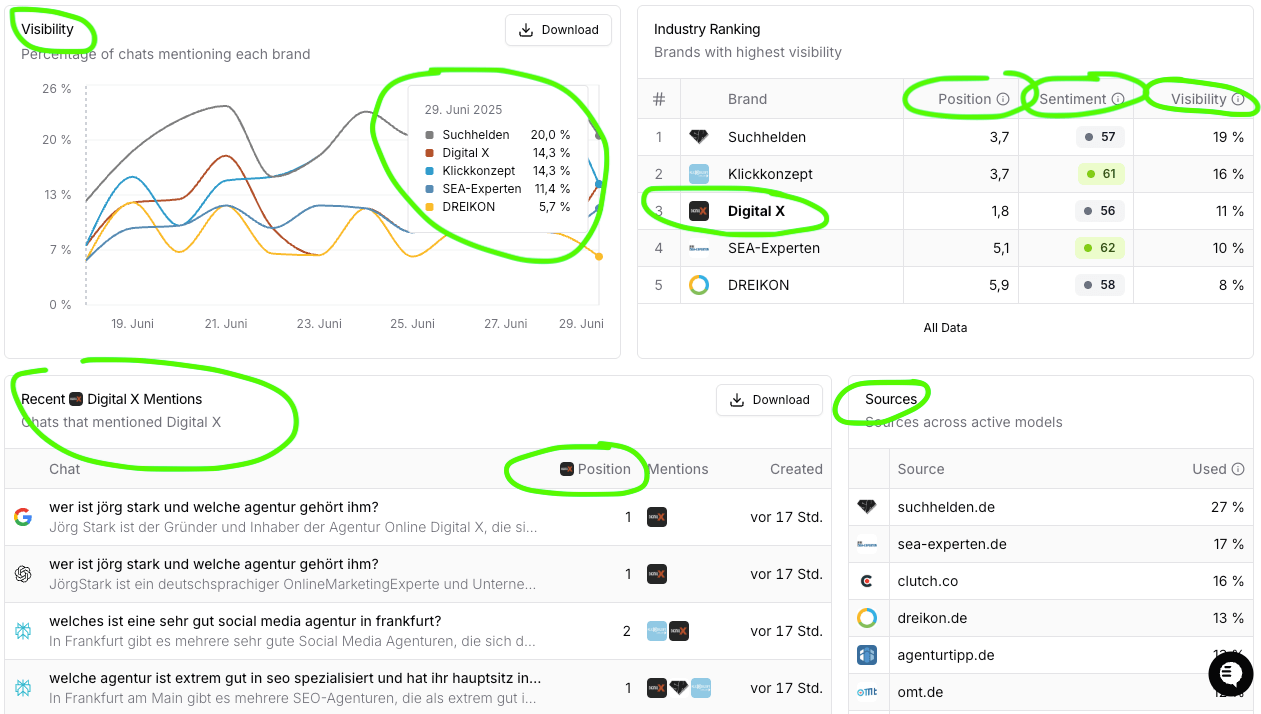
Task: Click the Used column info icon
Action: pos(1238,469)
